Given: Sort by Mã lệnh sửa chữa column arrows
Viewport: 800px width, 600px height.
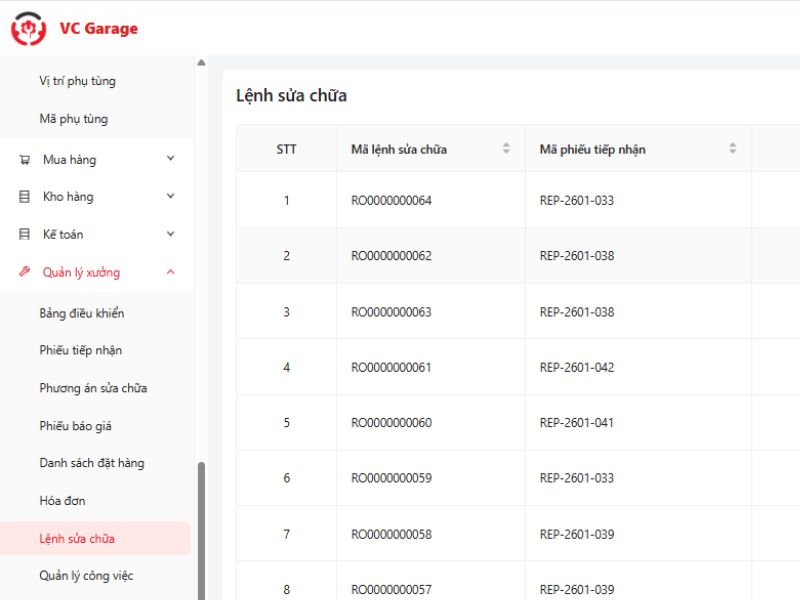Looking at the screenshot, I should (x=506, y=149).
